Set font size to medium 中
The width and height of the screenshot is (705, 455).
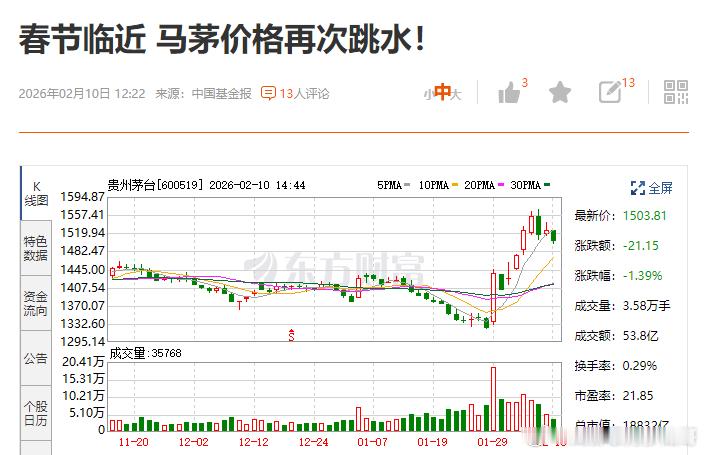[x=443, y=92]
